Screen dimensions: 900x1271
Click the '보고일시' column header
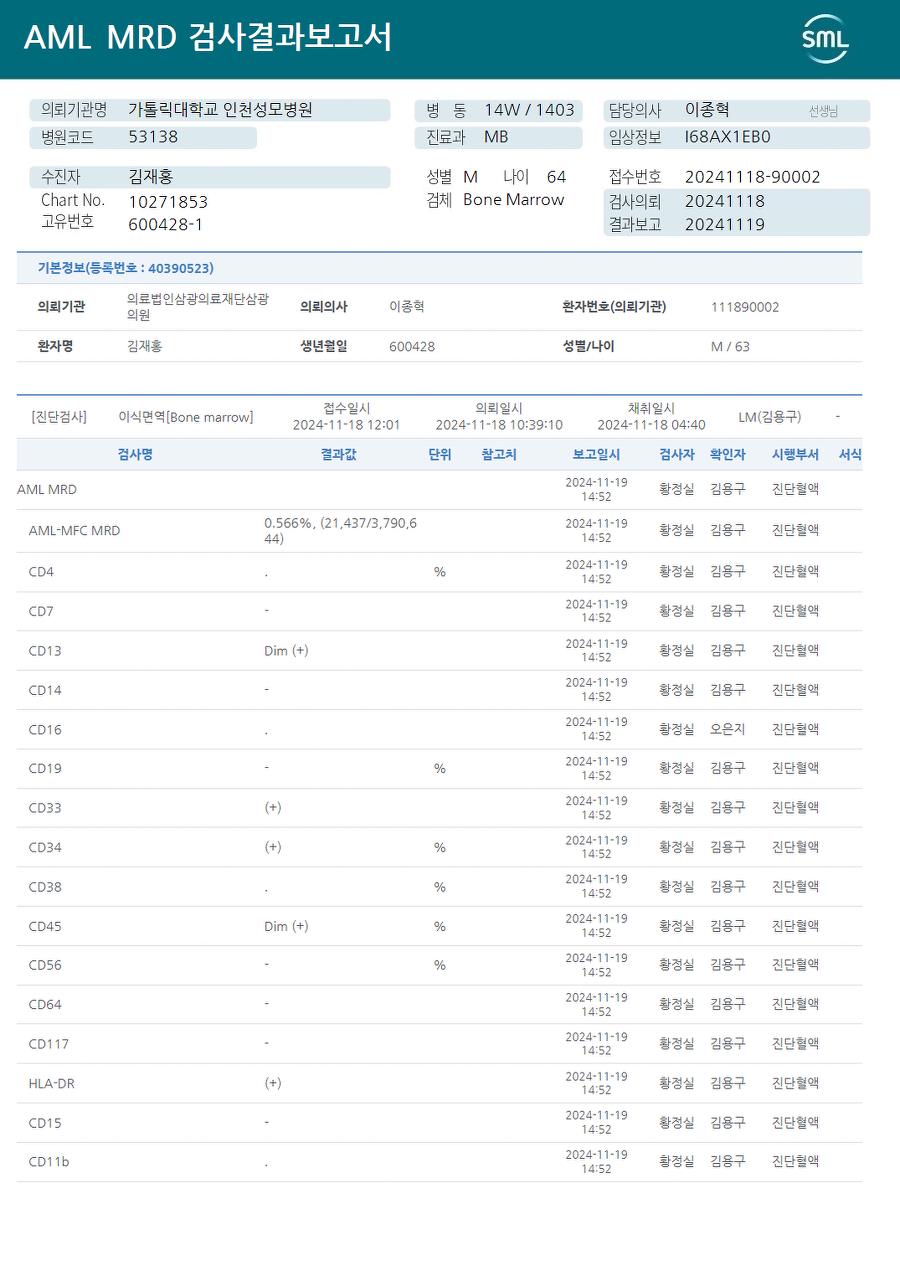596,454
